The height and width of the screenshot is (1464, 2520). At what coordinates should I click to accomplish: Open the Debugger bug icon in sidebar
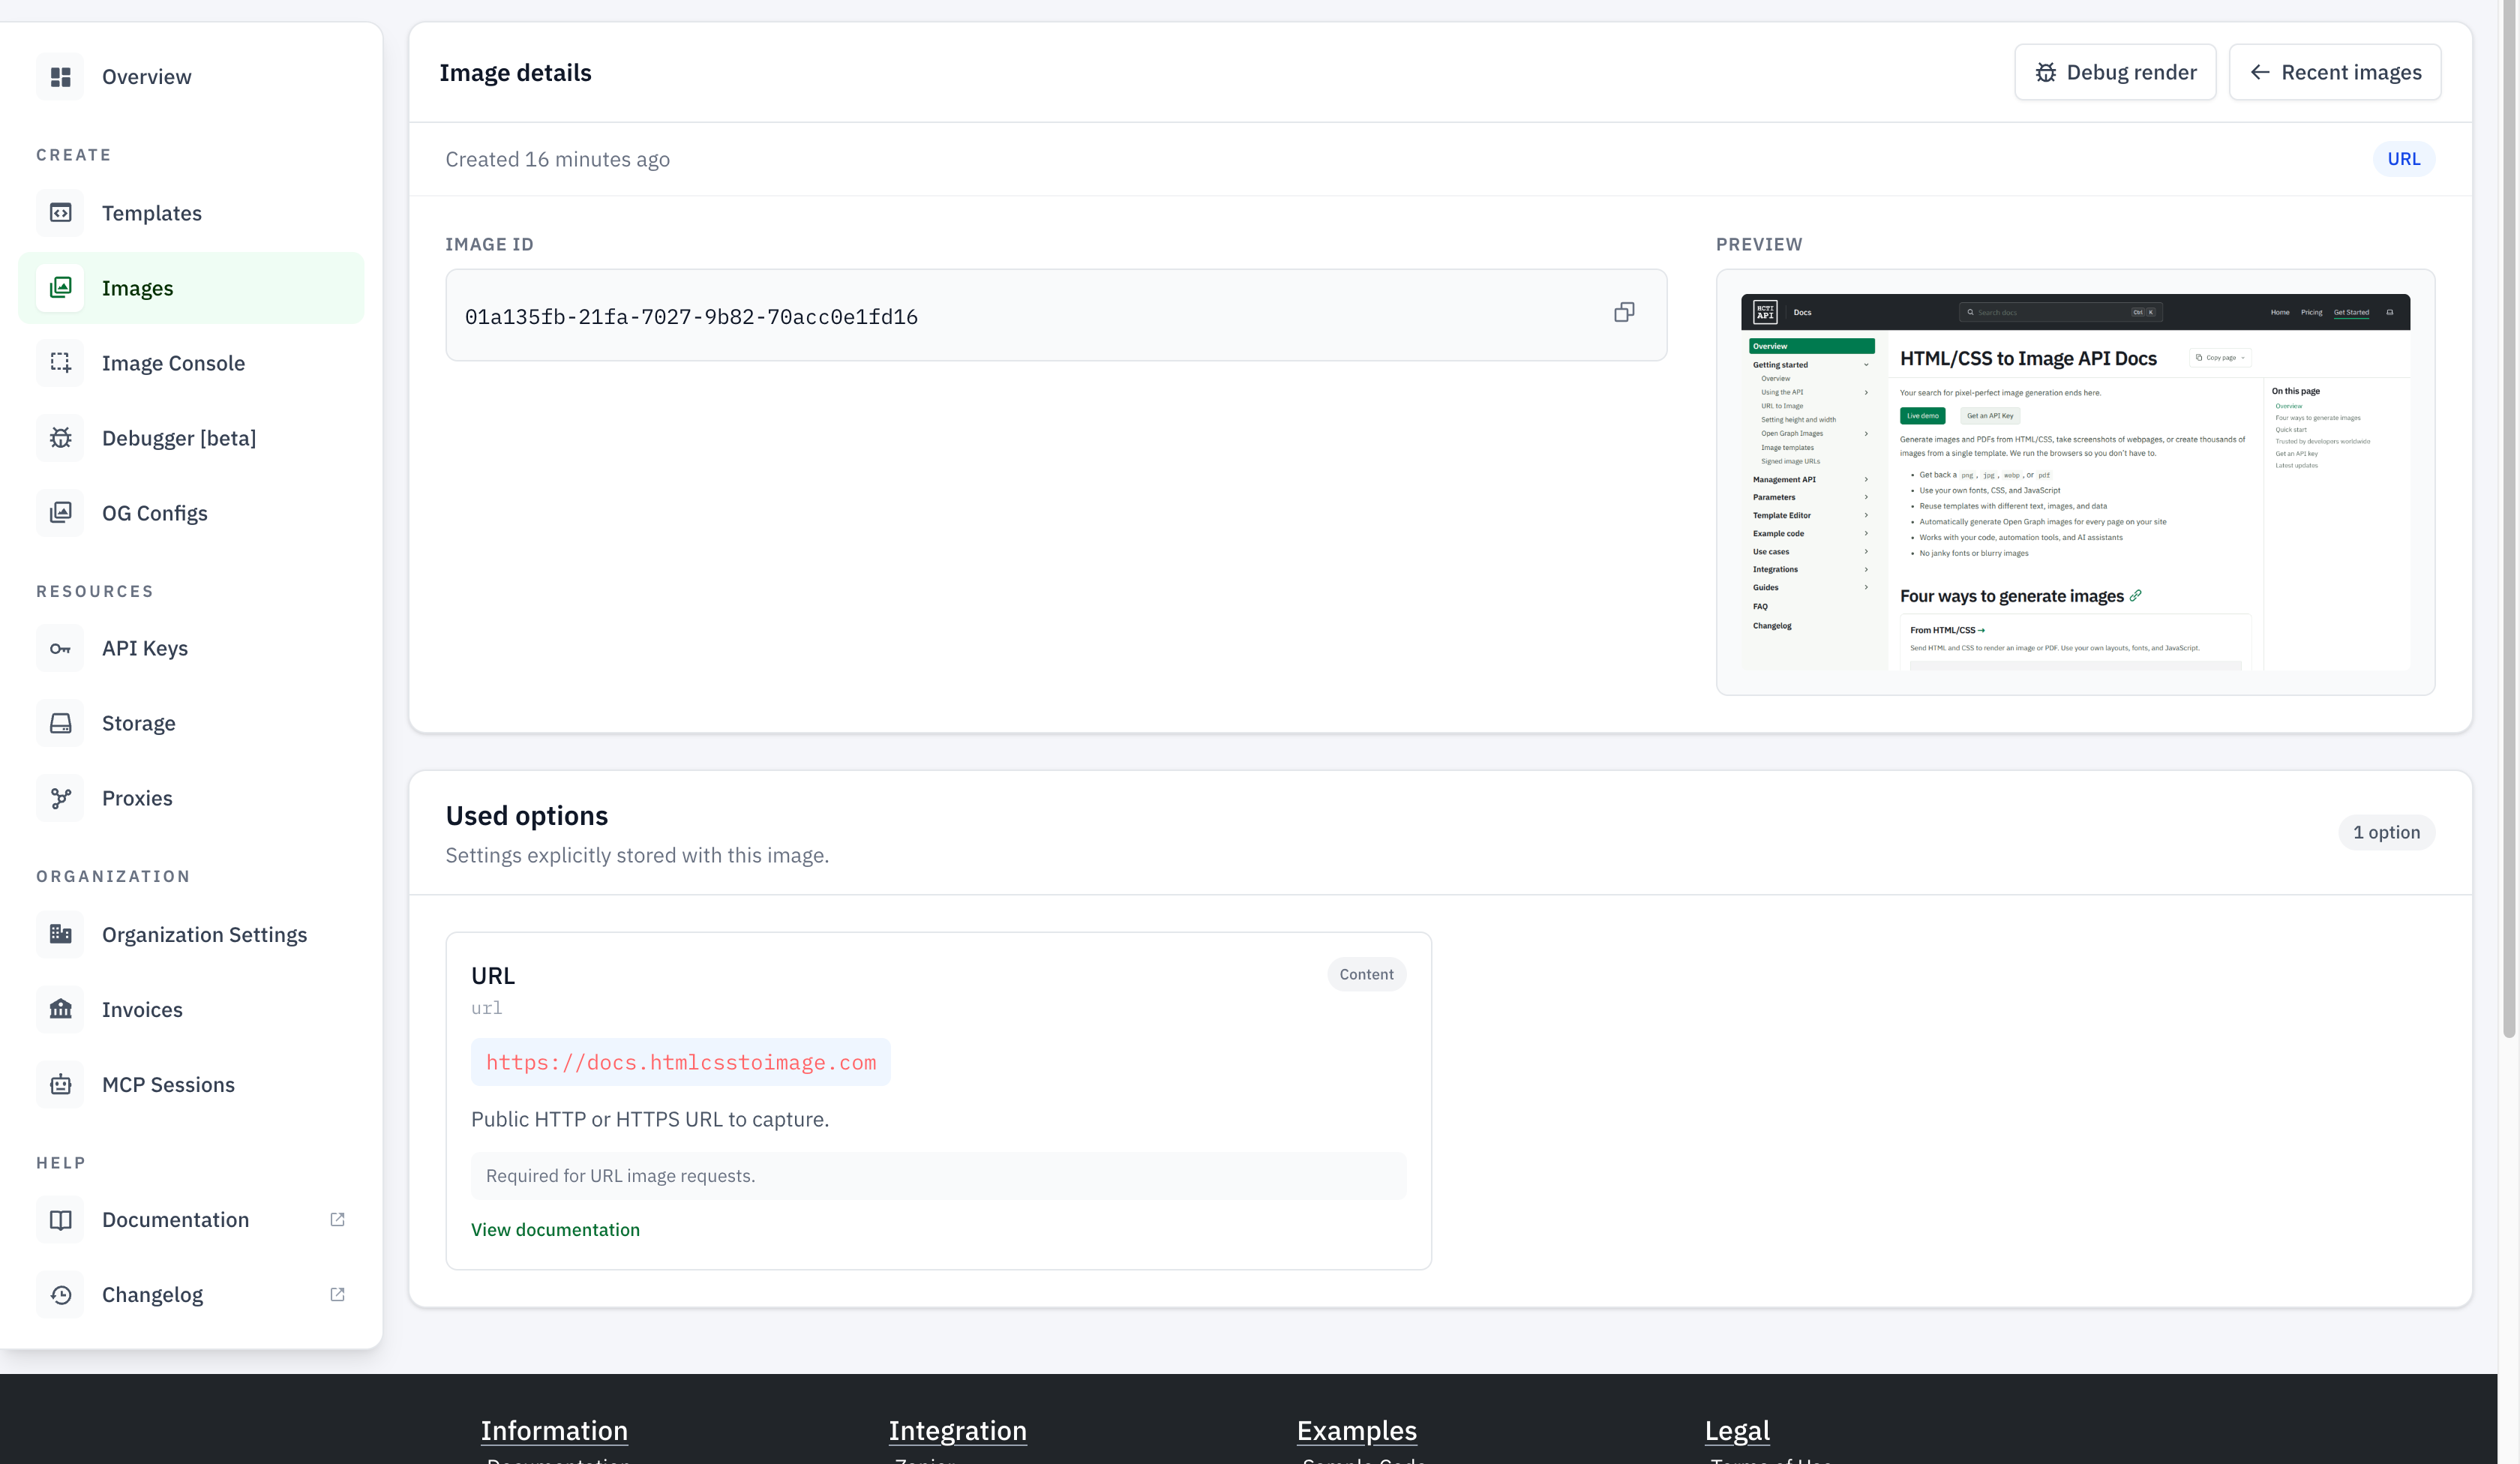[x=61, y=438]
